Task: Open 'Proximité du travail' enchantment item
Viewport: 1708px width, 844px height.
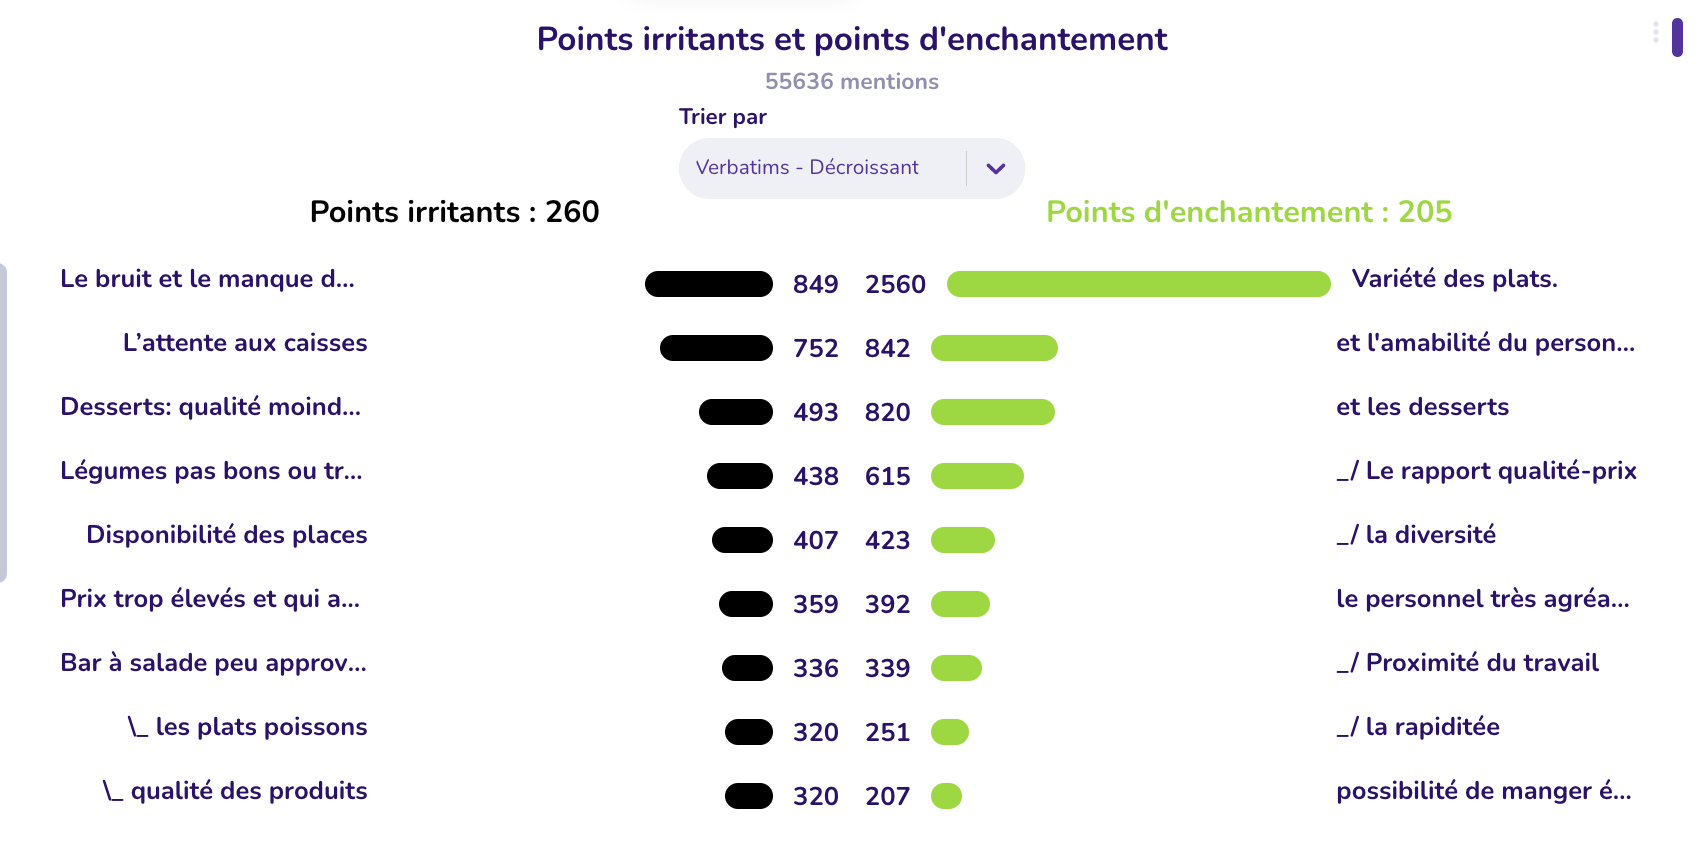Action: (x=1467, y=663)
